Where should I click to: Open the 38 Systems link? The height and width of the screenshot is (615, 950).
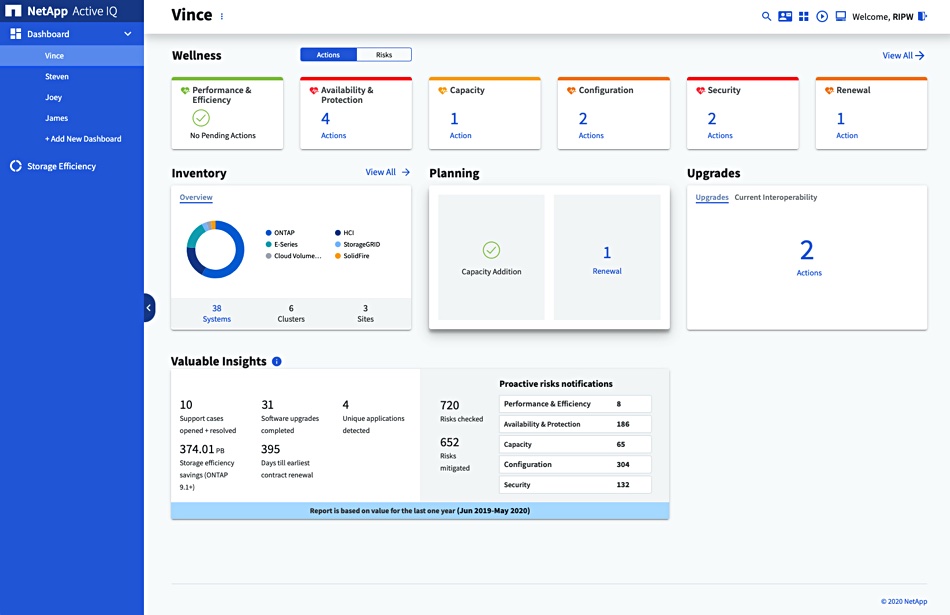[217, 313]
